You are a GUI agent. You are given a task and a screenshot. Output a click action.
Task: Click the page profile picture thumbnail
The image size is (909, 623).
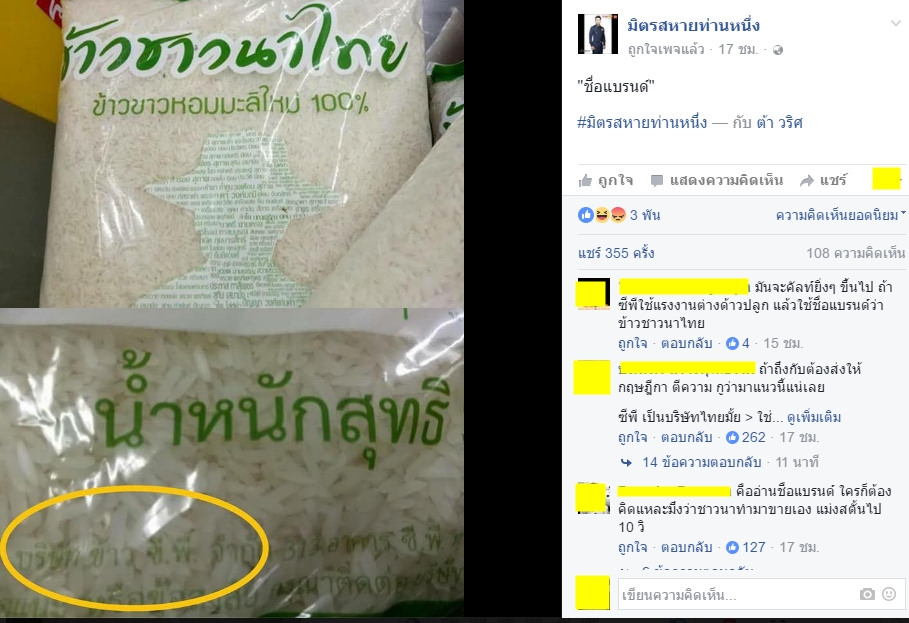click(x=598, y=34)
